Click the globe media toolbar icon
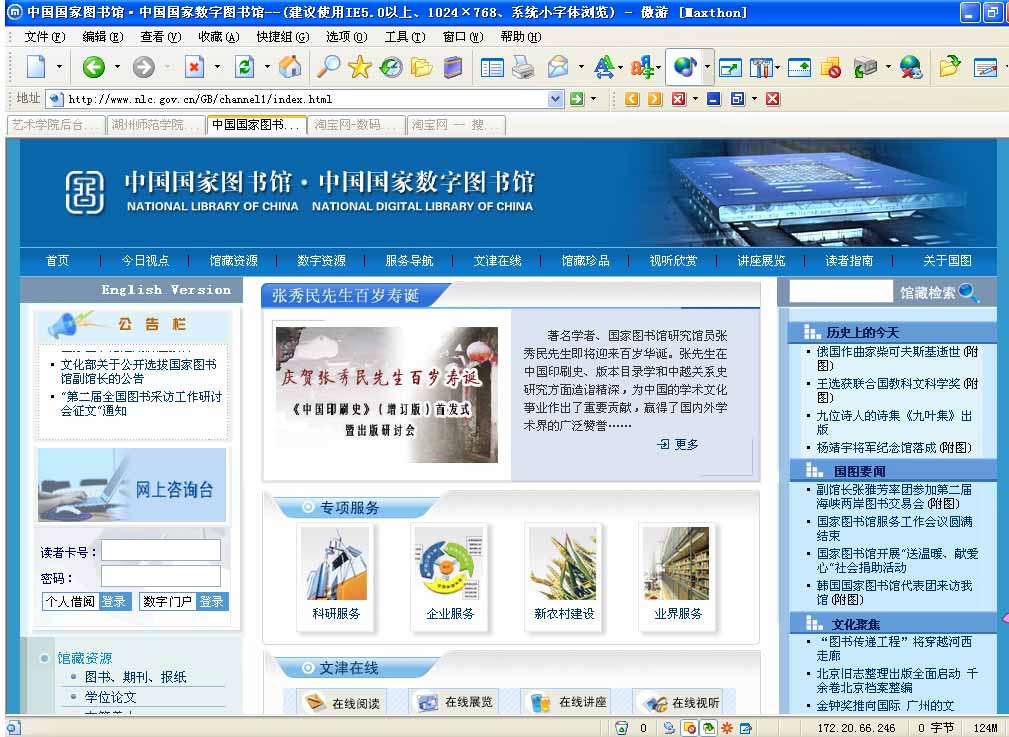Image resolution: width=1009 pixels, height=737 pixels. pos(685,66)
